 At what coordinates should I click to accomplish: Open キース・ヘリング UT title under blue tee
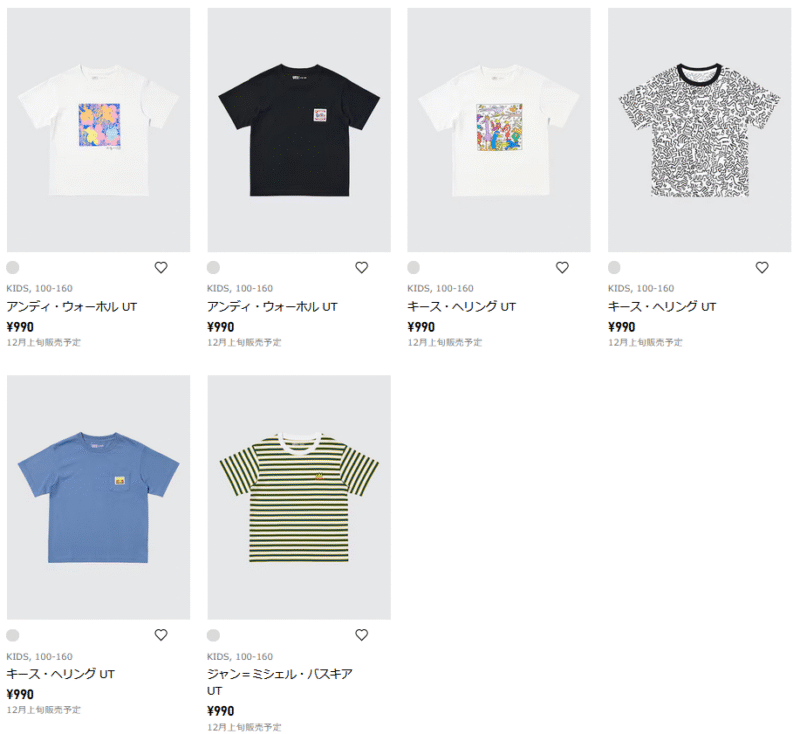point(61,674)
